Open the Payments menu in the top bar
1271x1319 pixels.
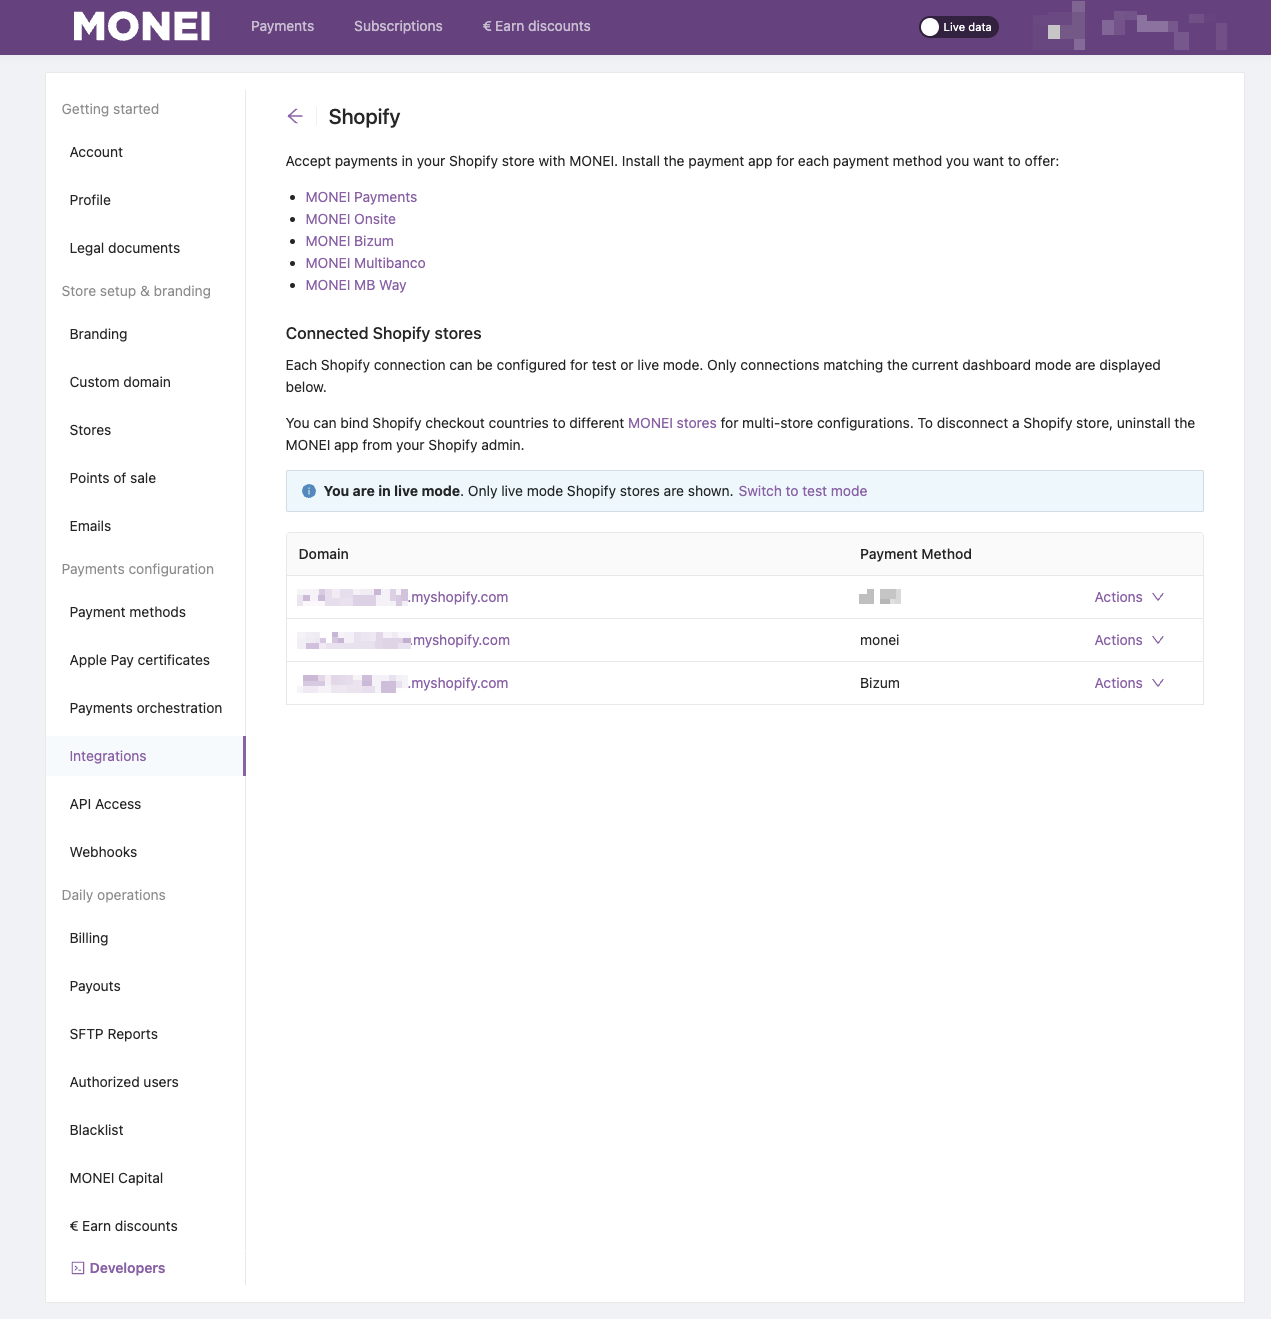282,26
